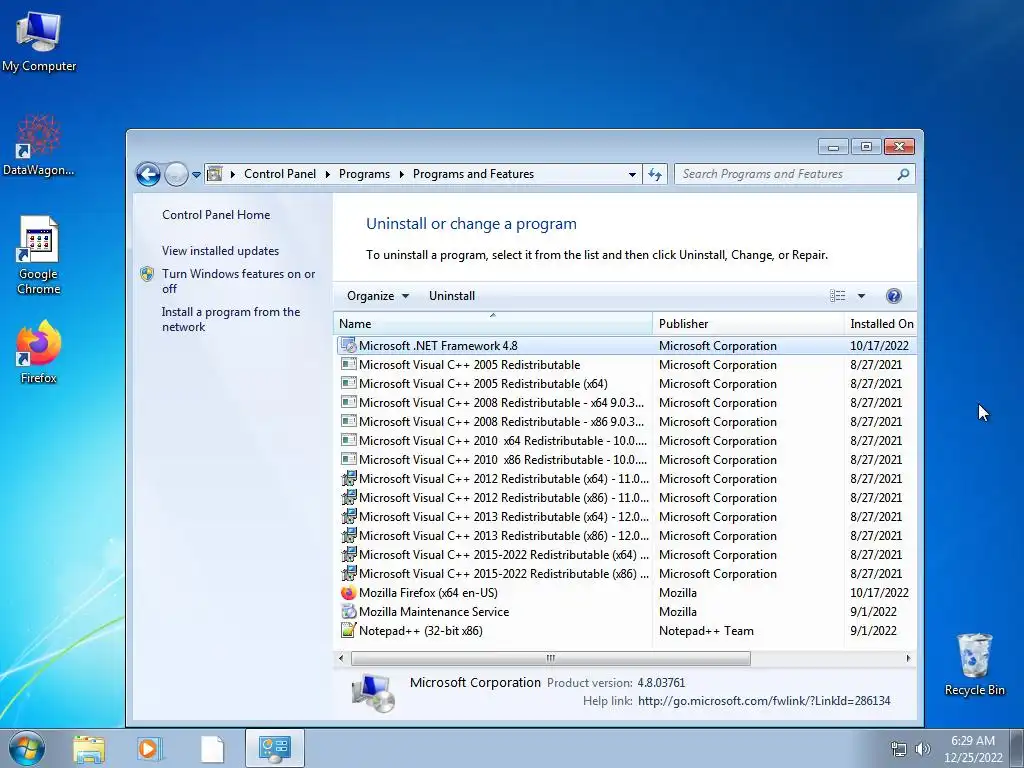Open Windows Explorer from taskbar
1024x768 pixels.
point(89,749)
